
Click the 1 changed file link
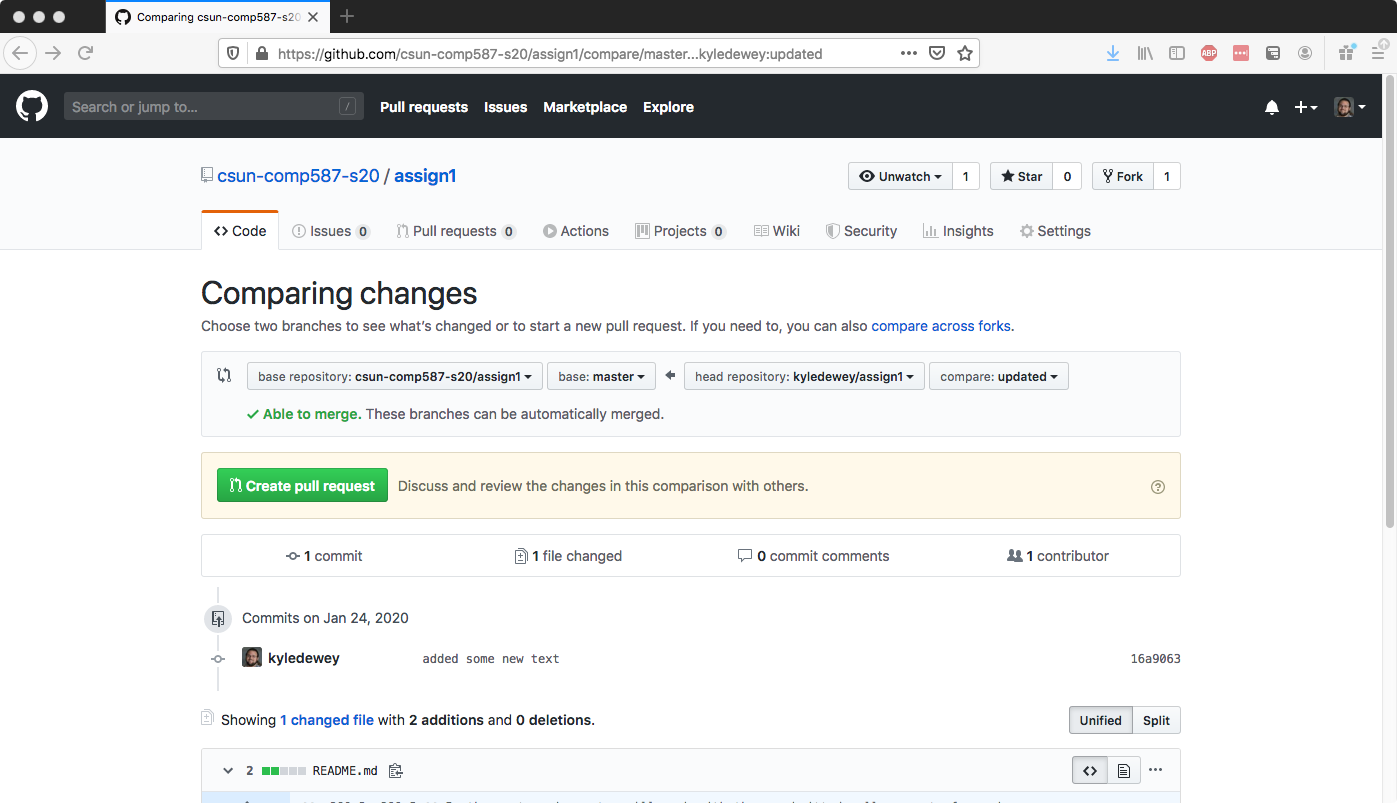327,720
